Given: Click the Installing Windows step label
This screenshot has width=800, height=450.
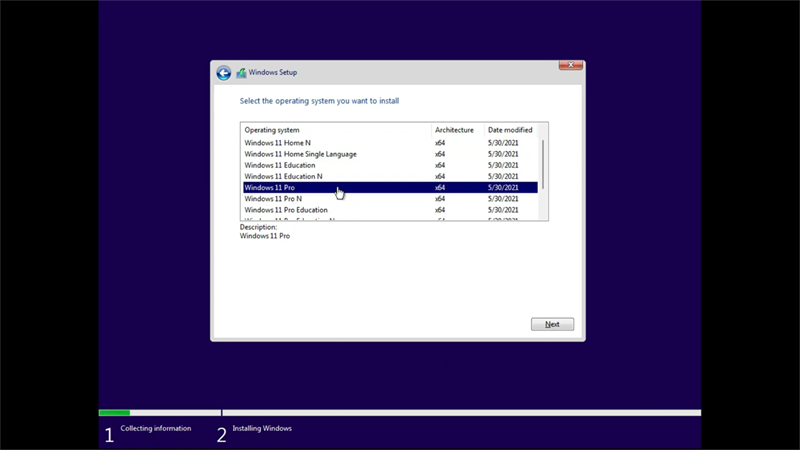Looking at the screenshot, I should (x=262, y=429).
